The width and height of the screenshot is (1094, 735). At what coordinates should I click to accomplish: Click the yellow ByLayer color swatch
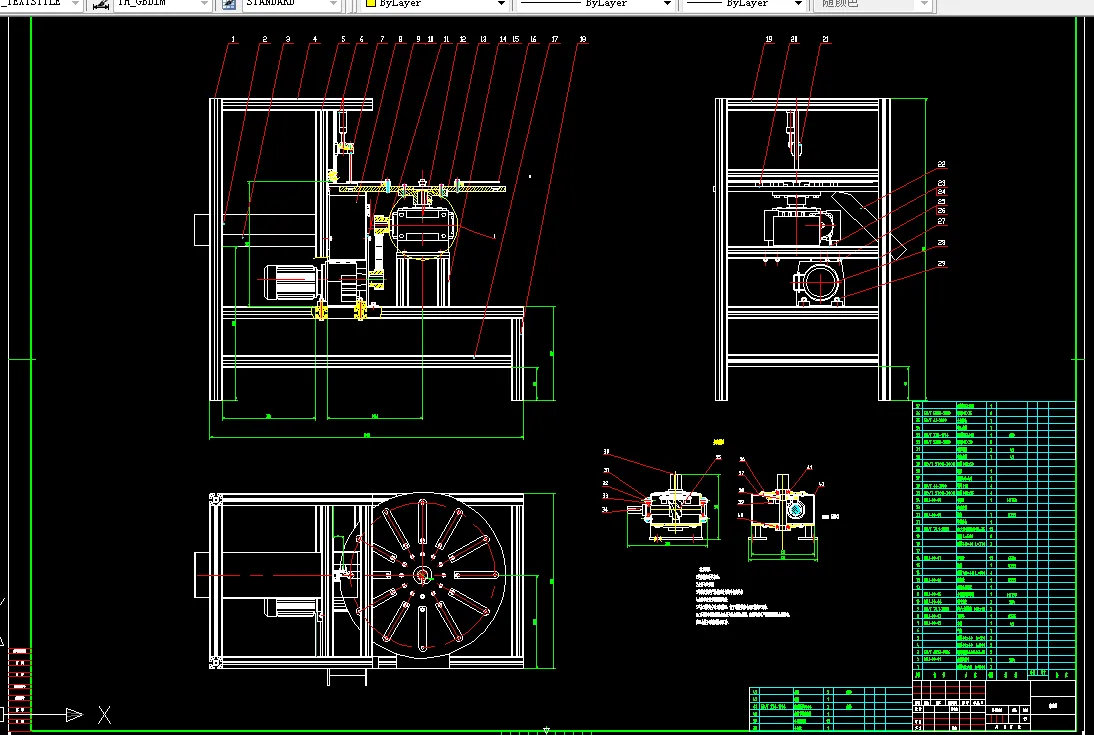(x=371, y=3)
